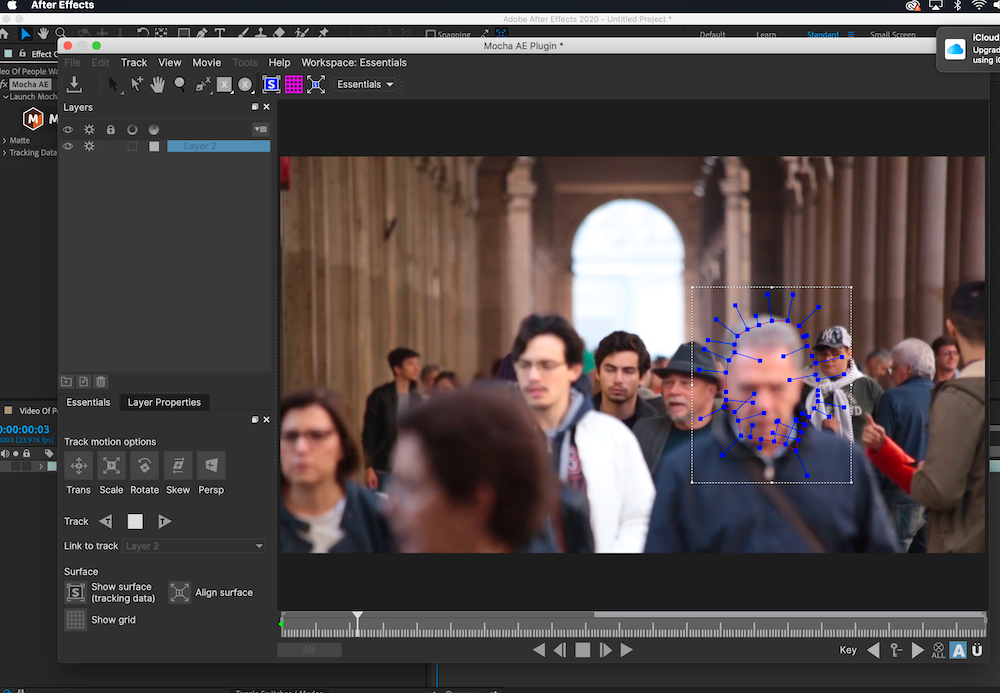This screenshot has height=693, width=1000.
Task: Click the Align surface icon
Action: click(179, 593)
